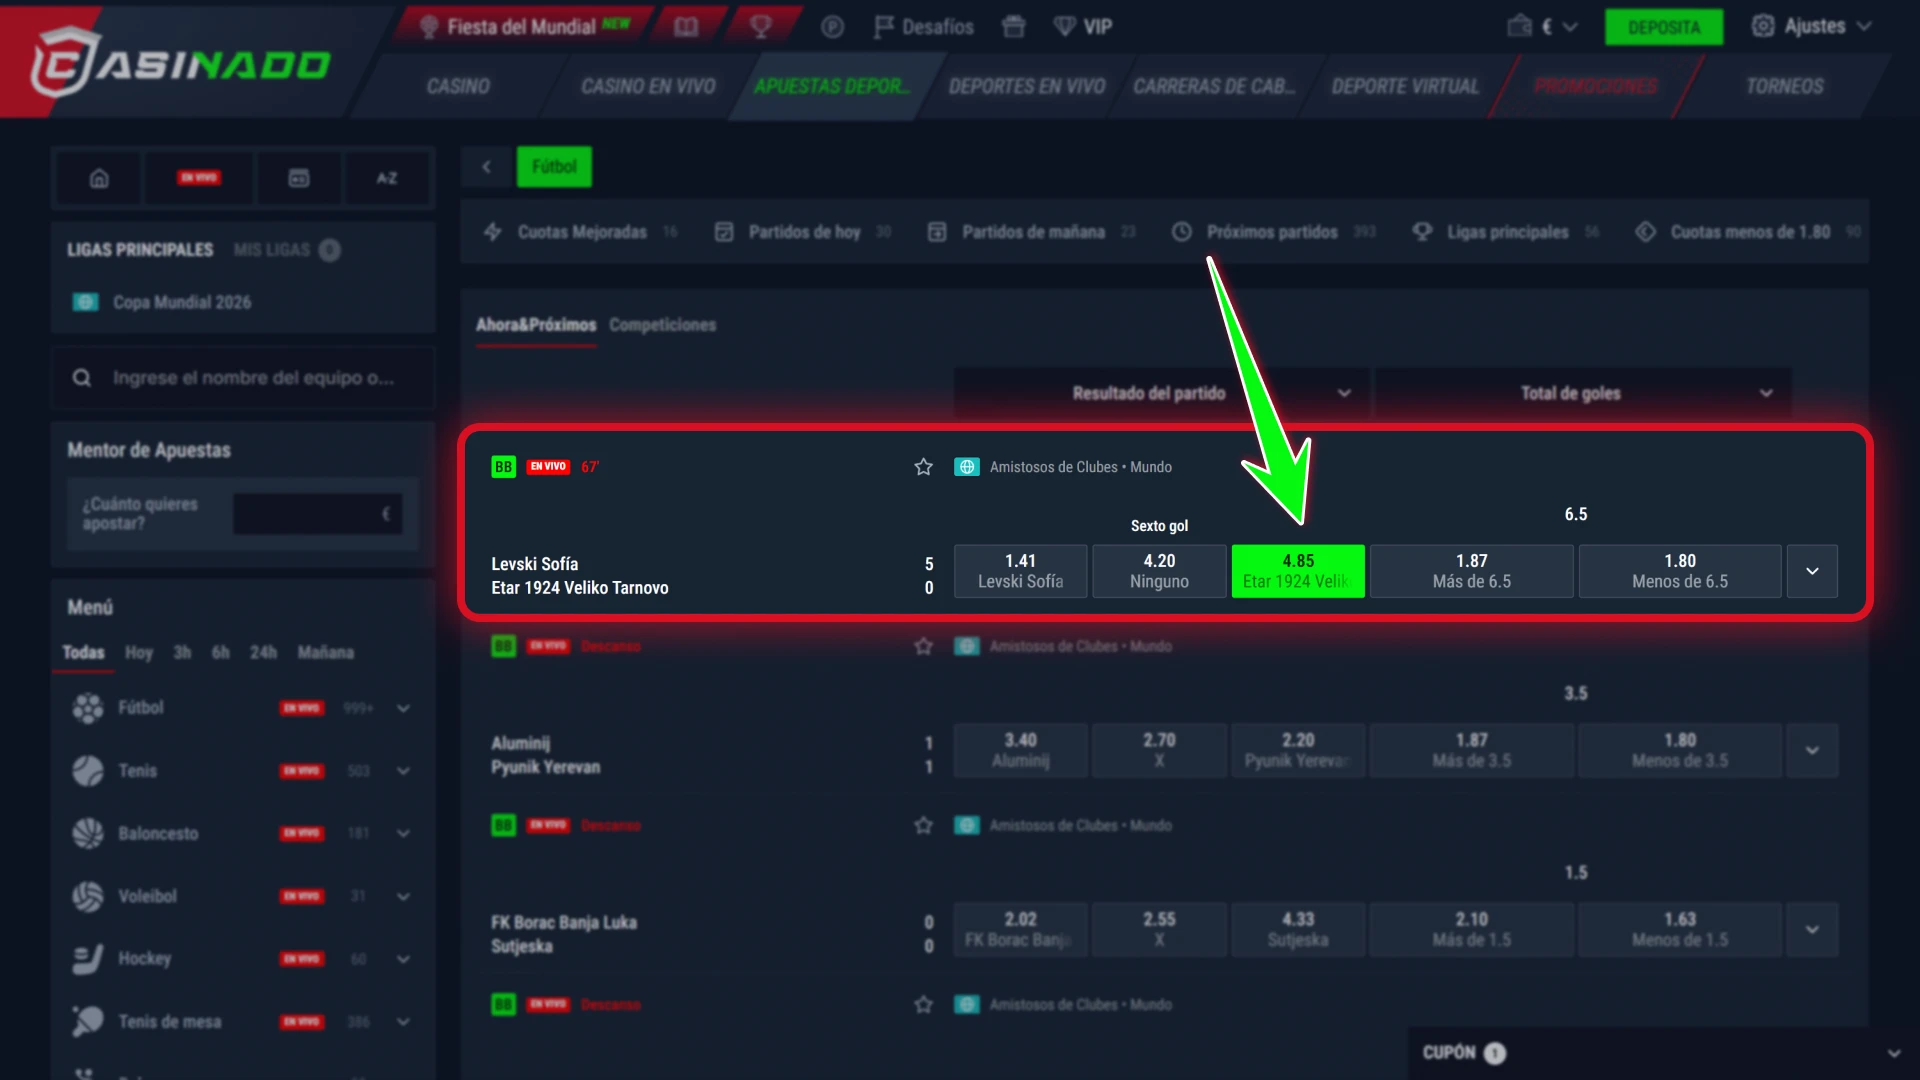Click the team name search field

click(243, 378)
